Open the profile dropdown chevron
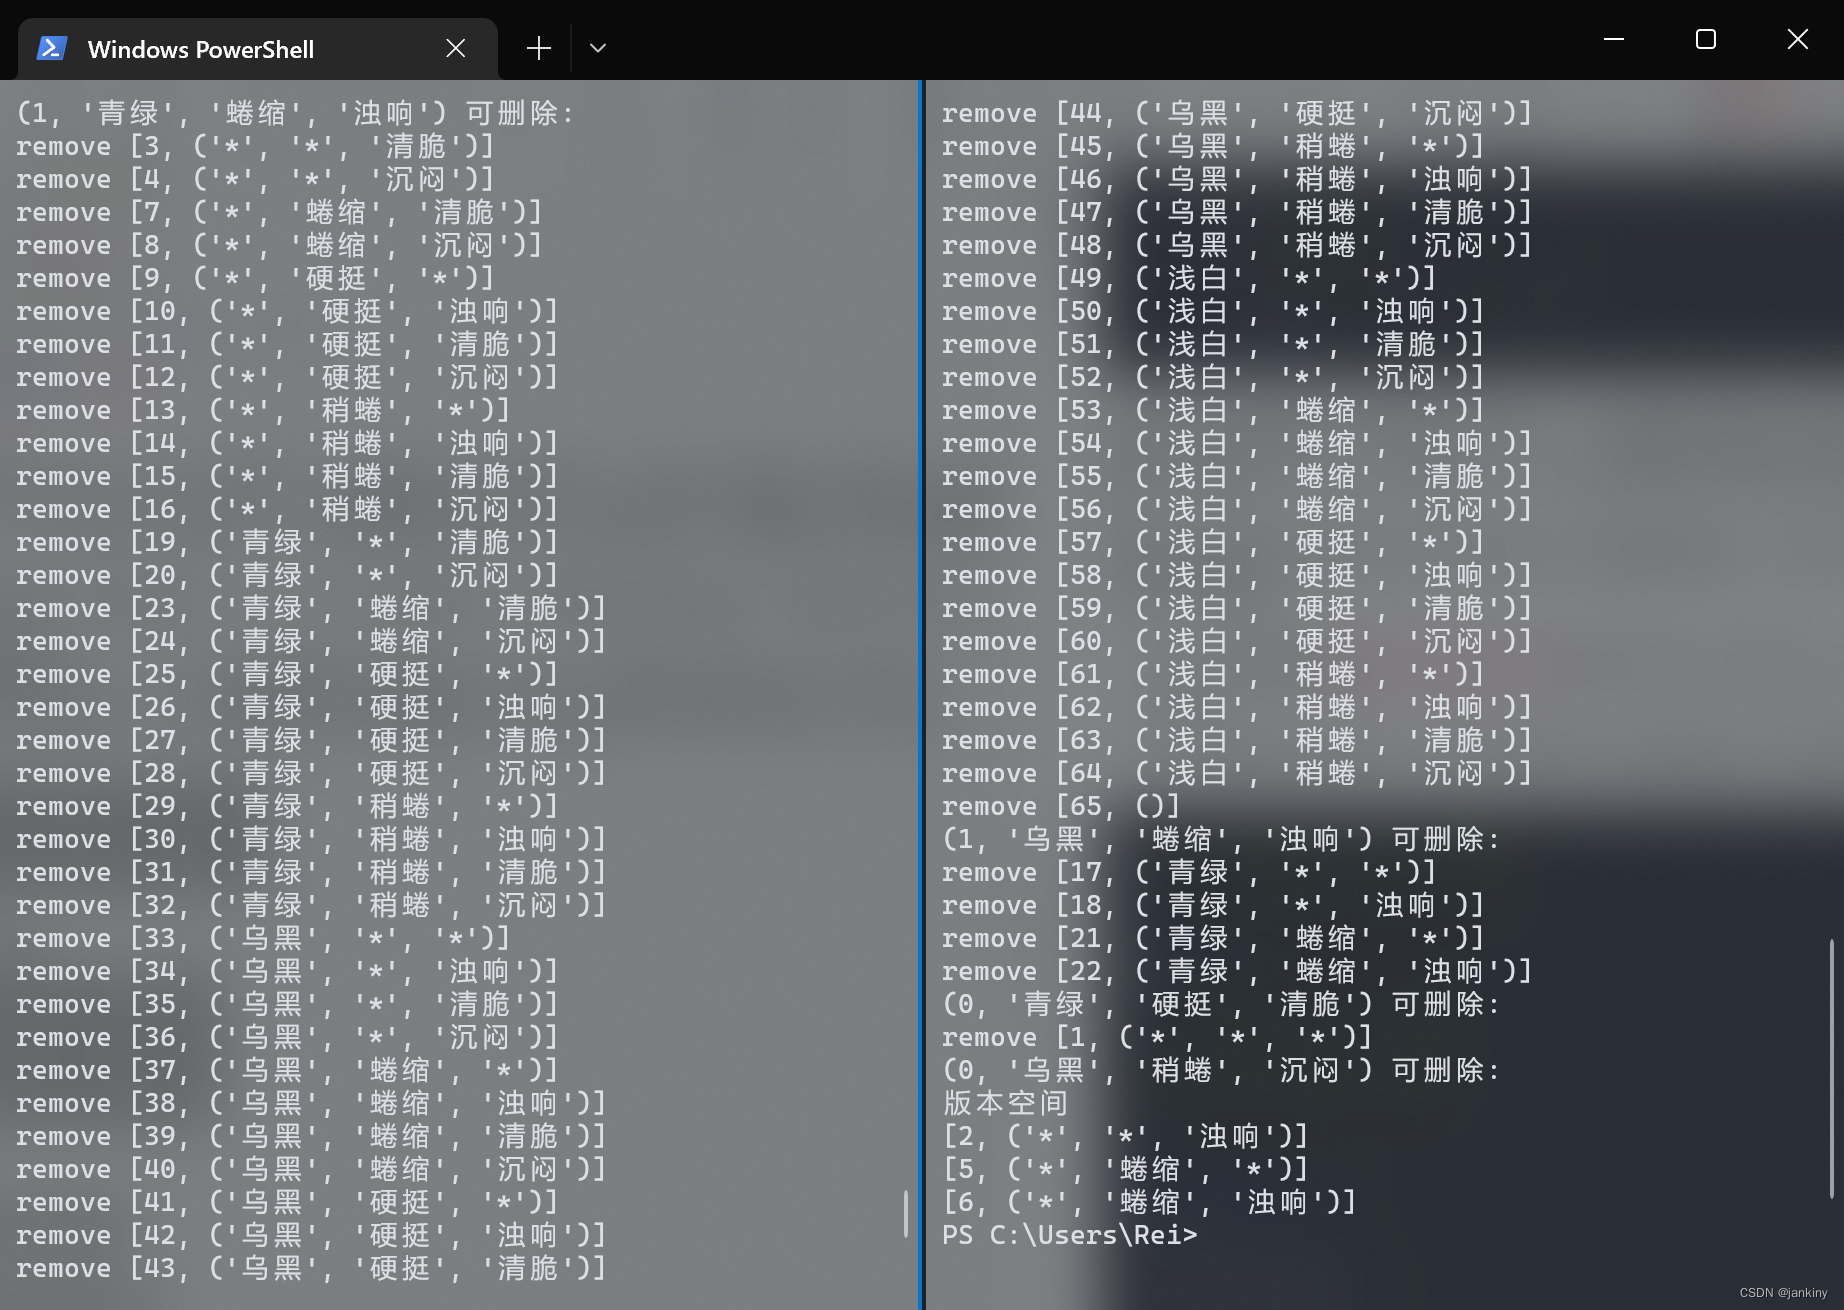The image size is (1844, 1310). 598,48
